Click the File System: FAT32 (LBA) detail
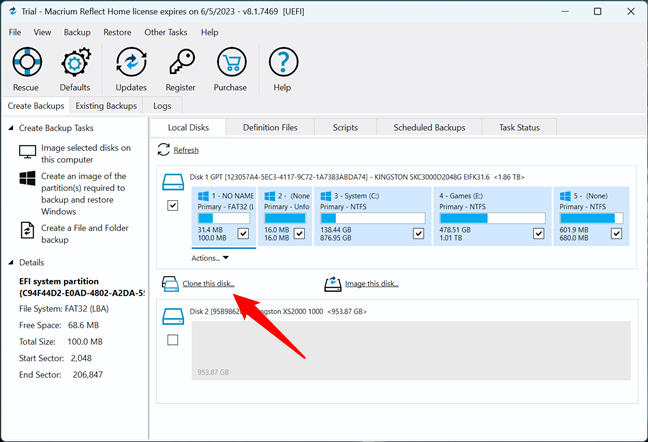 click(x=64, y=309)
